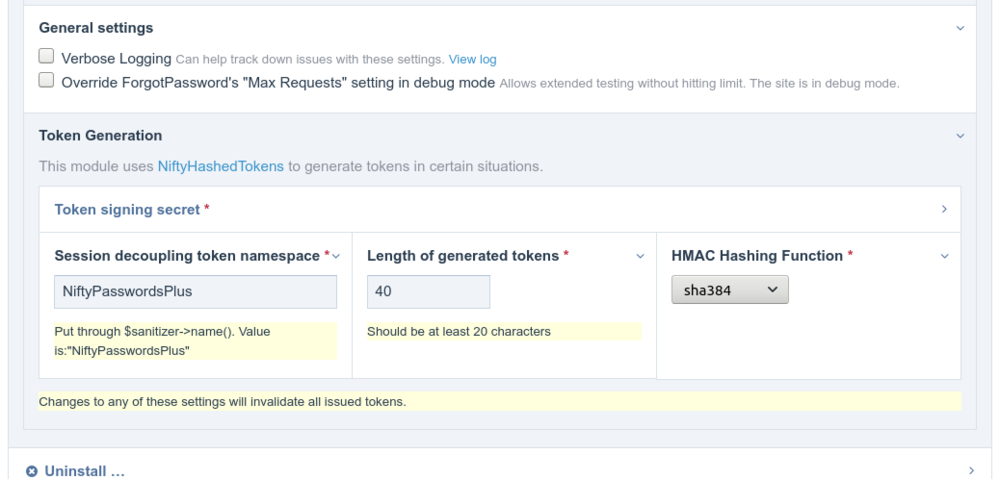Image resolution: width=1000 pixels, height=479 pixels.
Task: Toggle Override ForgotPassword Max Requests checkbox
Action: 46,82
